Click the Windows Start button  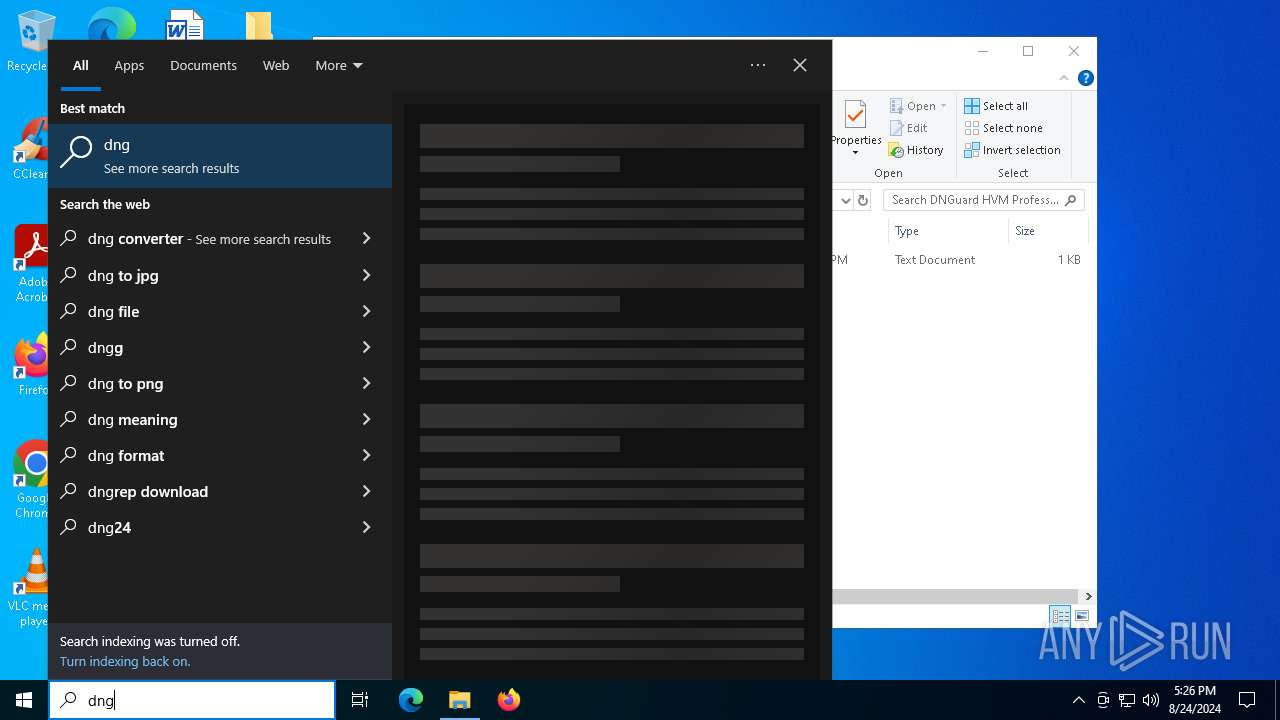24,700
